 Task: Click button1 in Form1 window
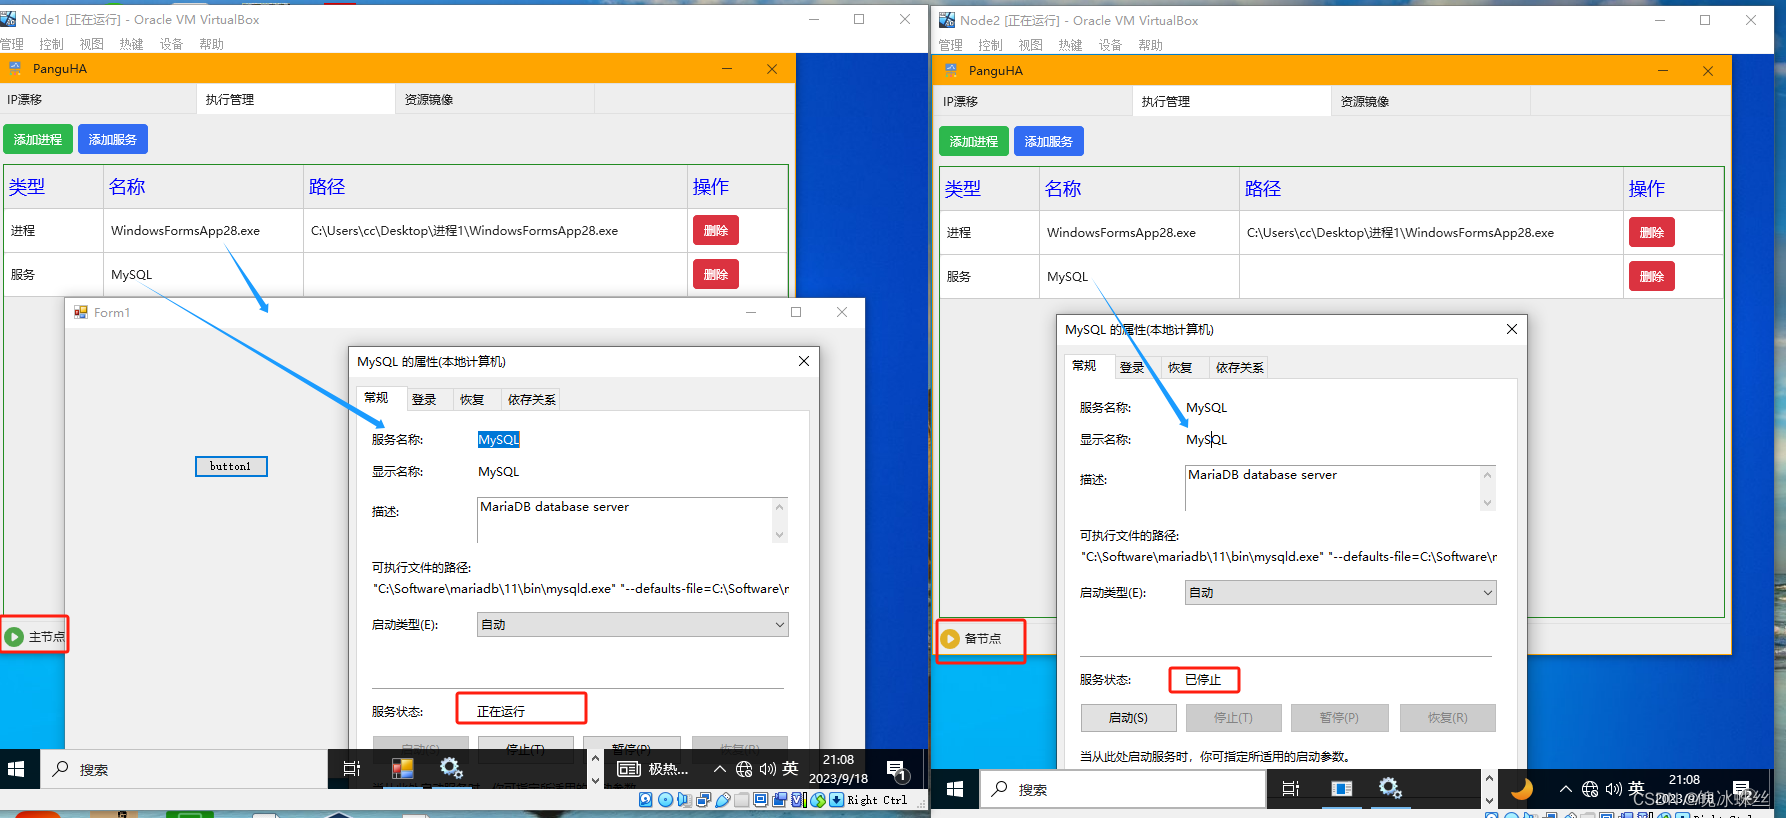231,466
